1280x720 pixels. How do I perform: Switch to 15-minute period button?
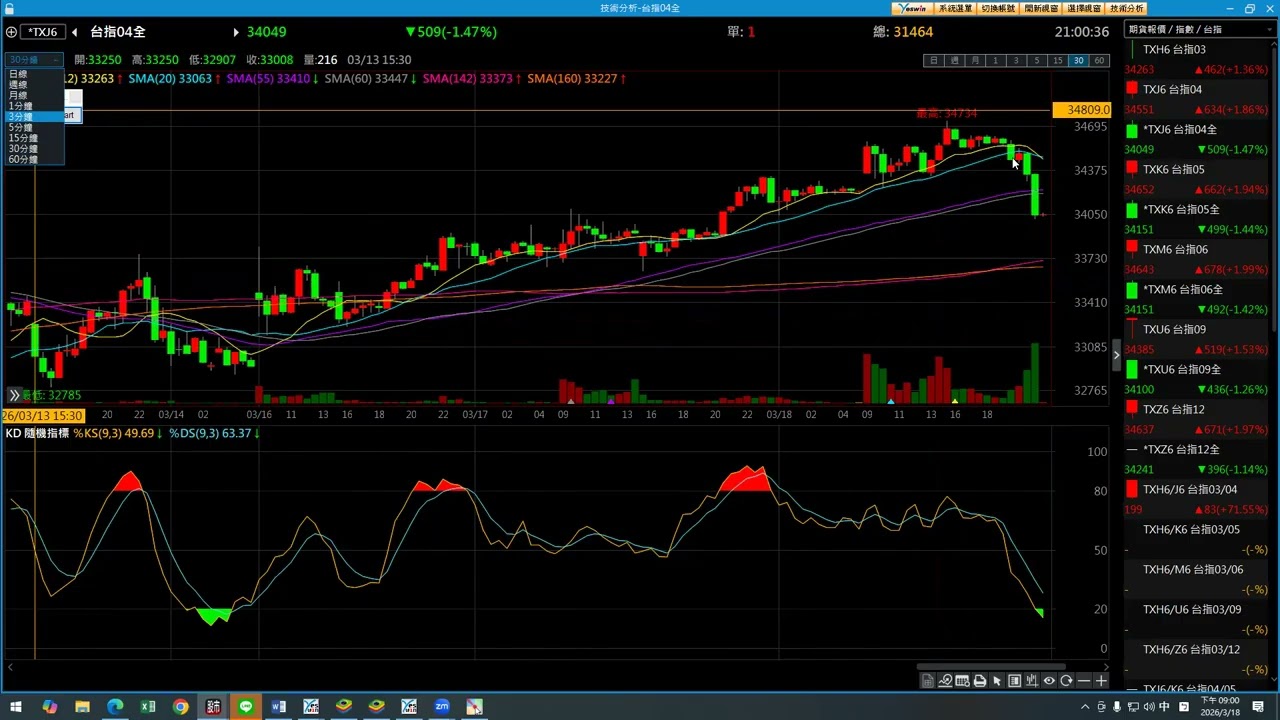(1057, 61)
